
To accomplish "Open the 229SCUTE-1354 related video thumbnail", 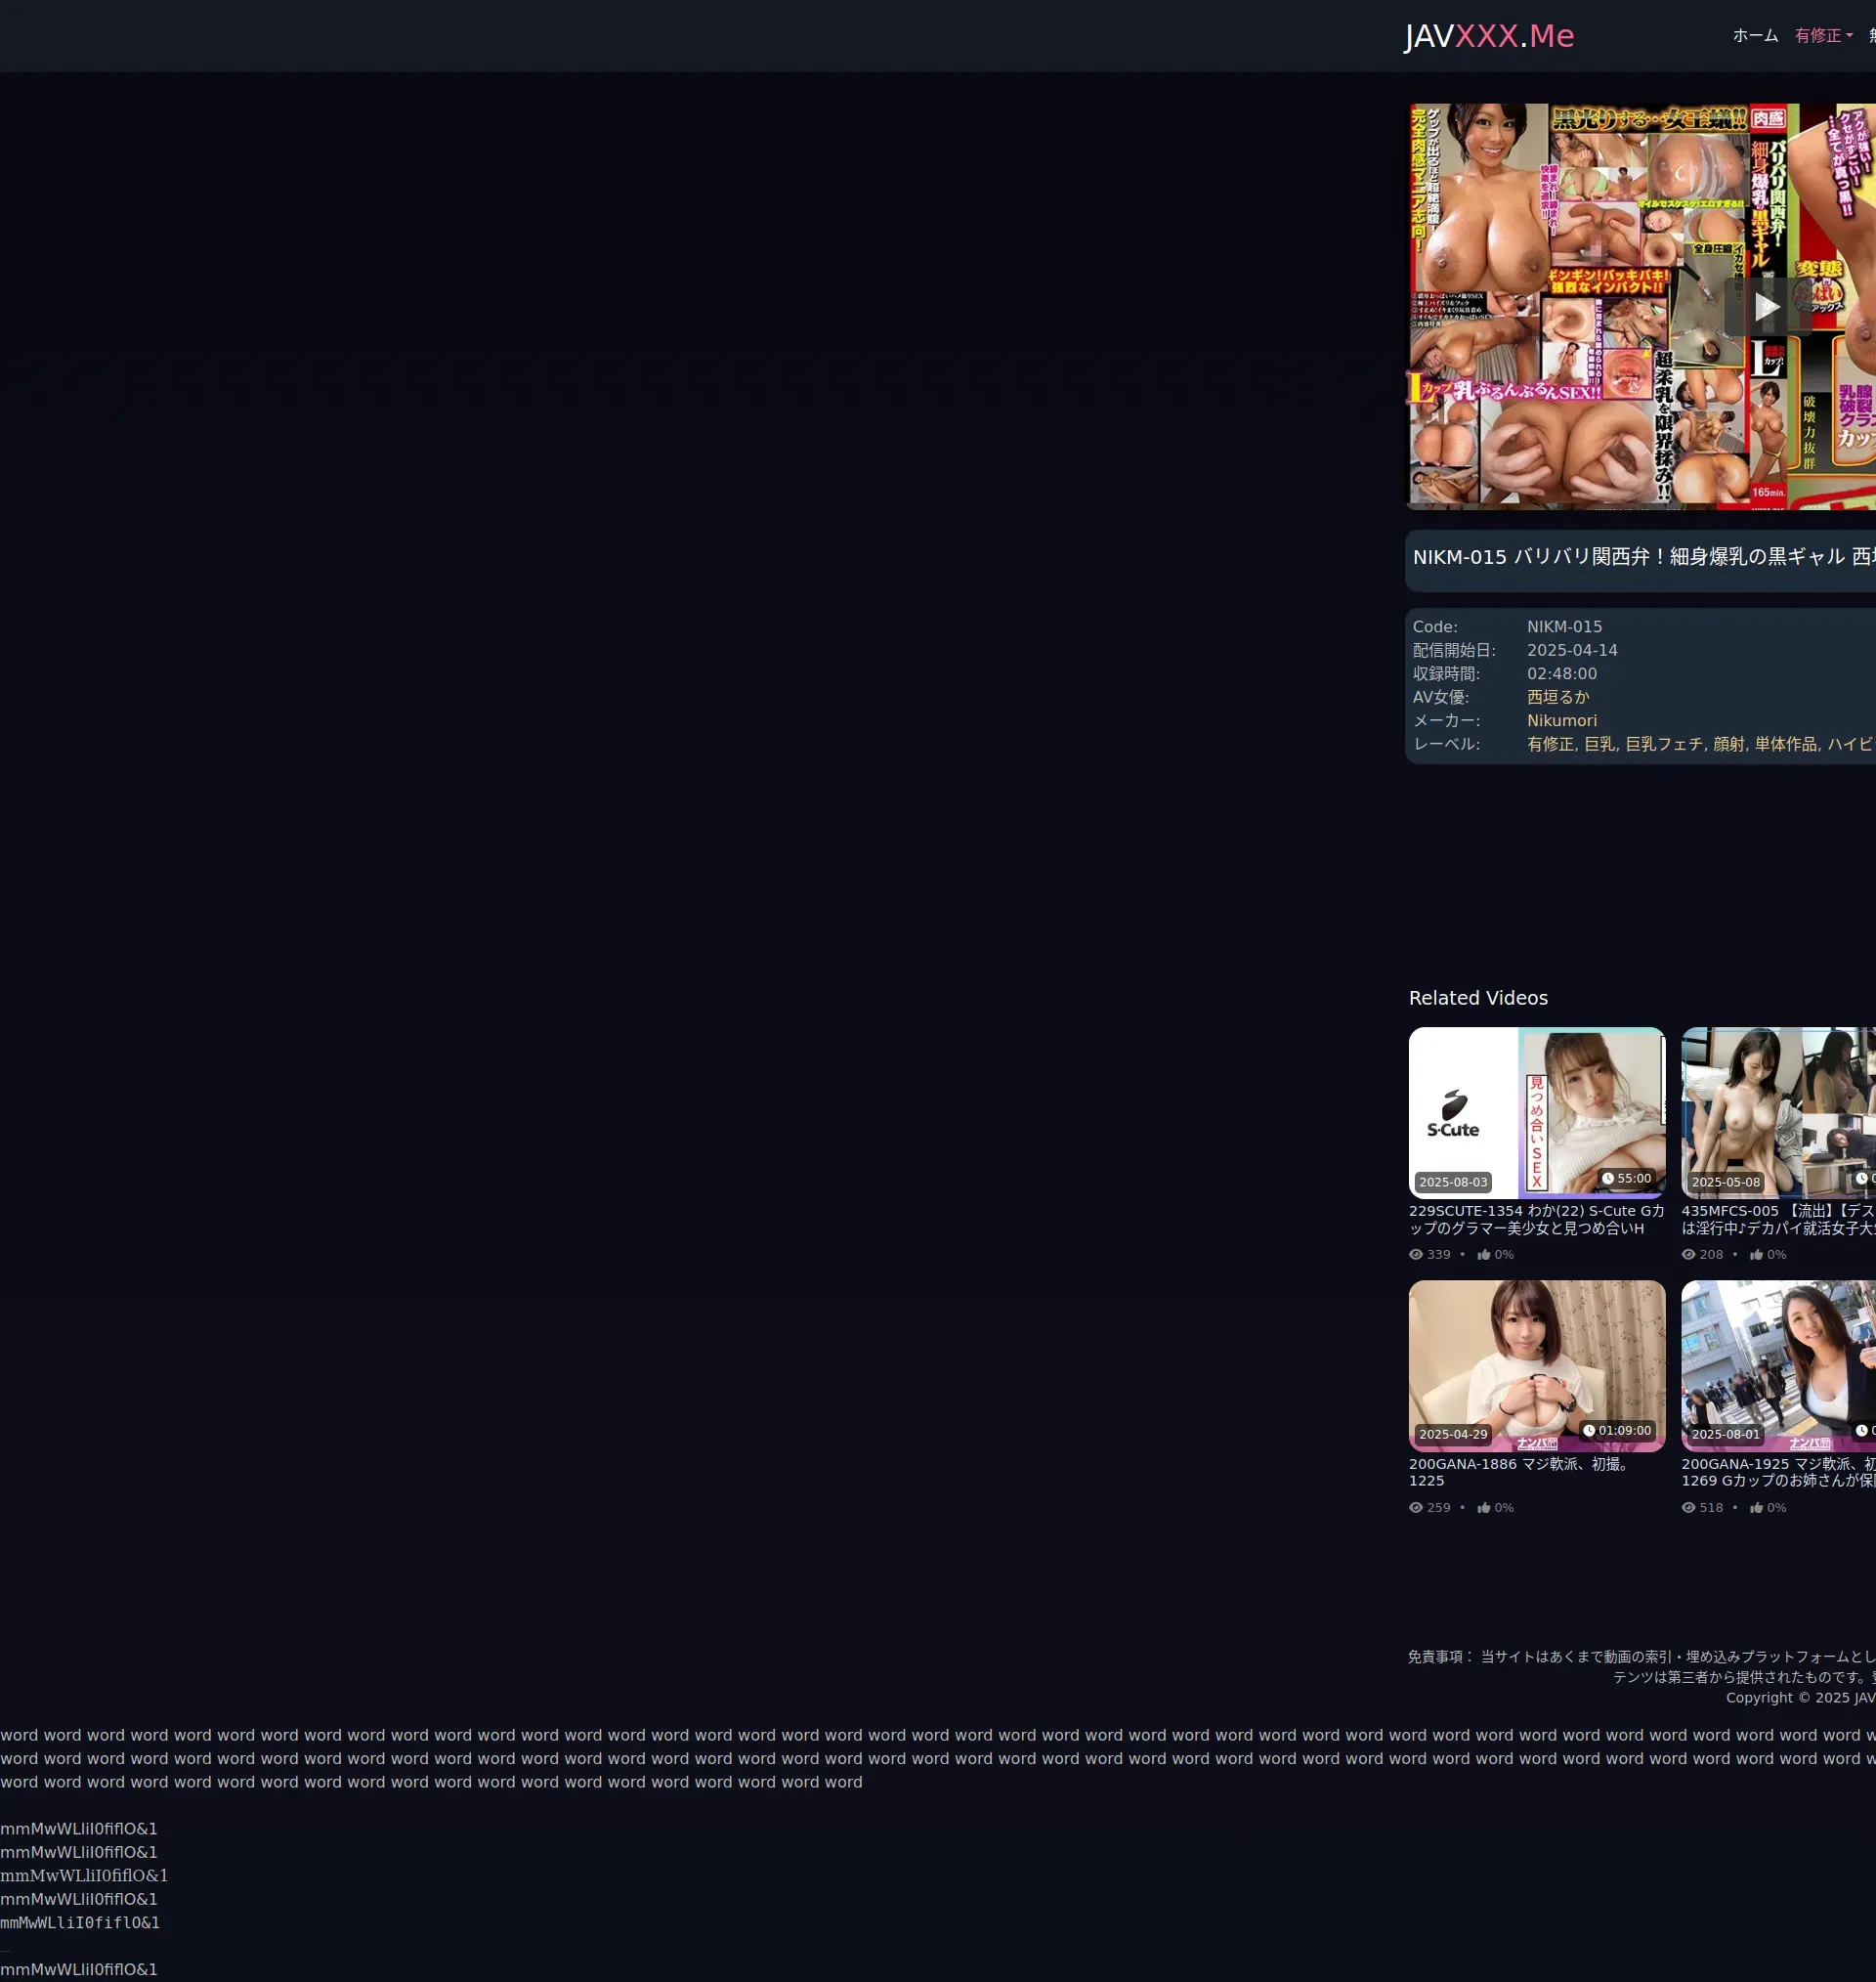I will coord(1536,1112).
